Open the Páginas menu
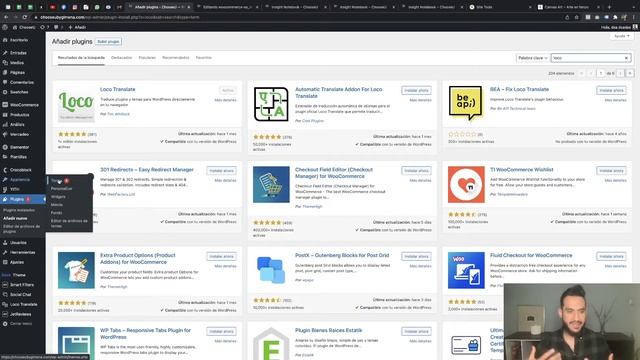Image resolution: width=640 pixels, height=360 pixels. point(17,73)
